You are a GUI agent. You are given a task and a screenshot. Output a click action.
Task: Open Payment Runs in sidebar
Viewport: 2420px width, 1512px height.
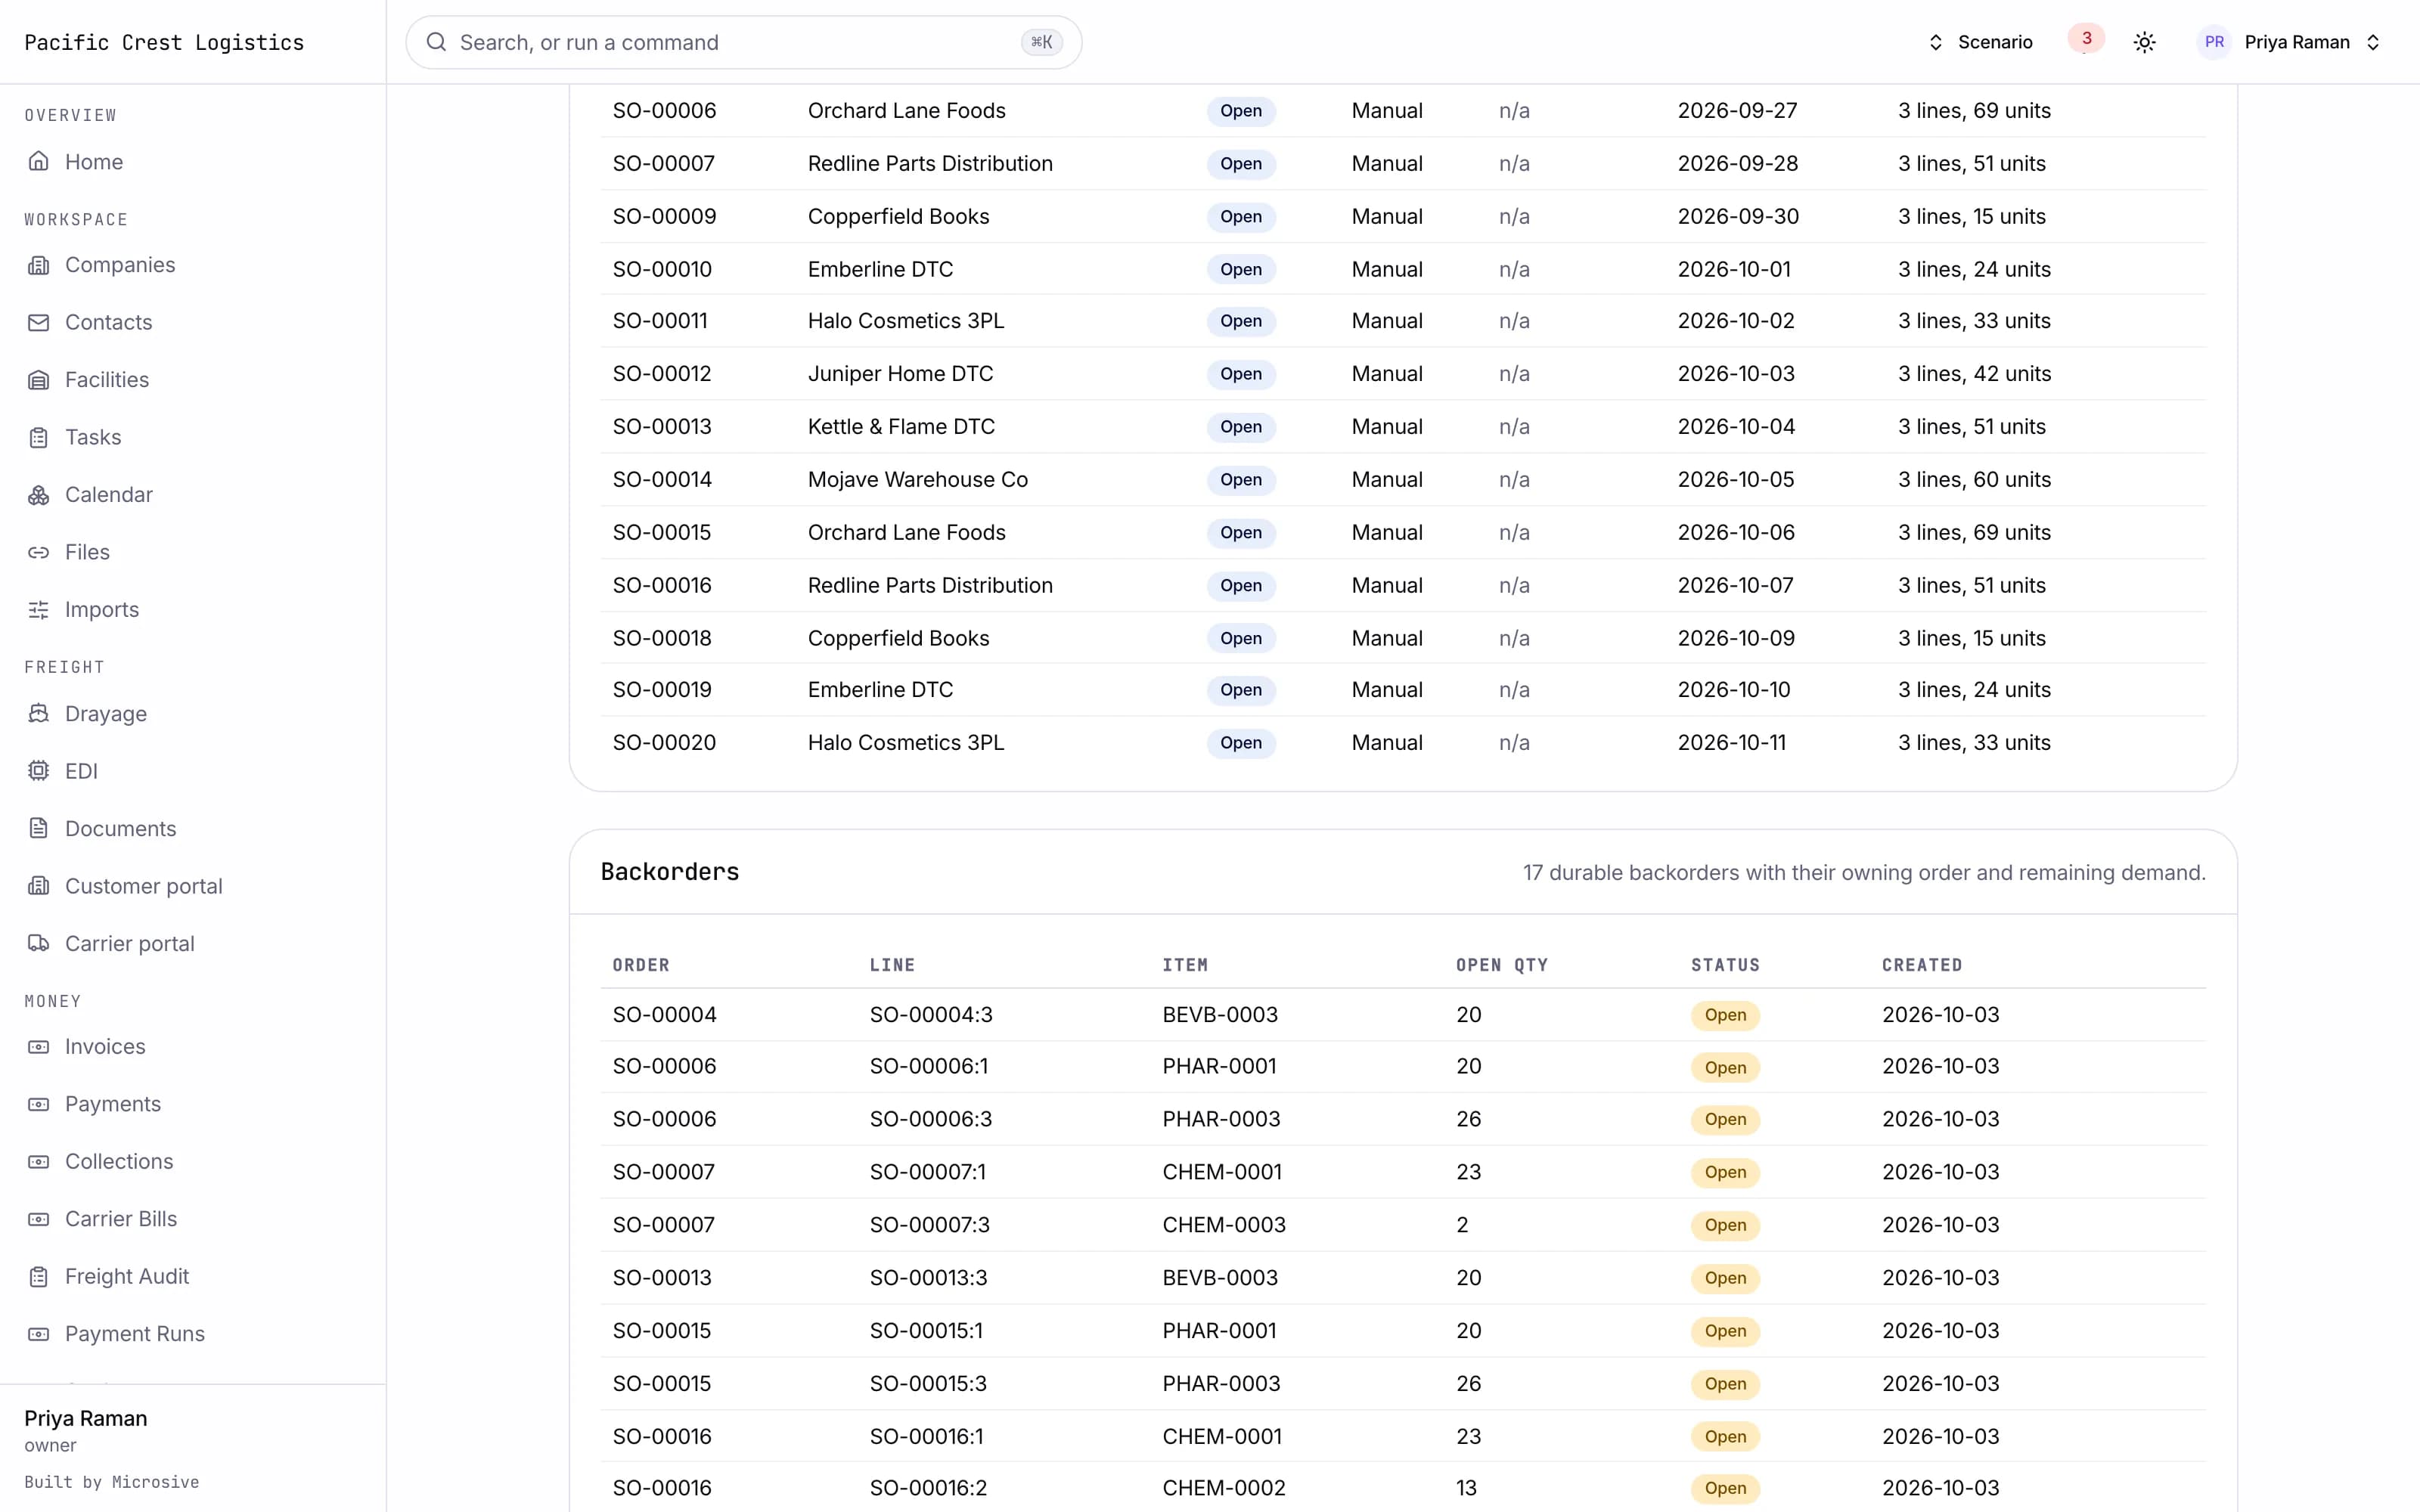pos(135,1334)
